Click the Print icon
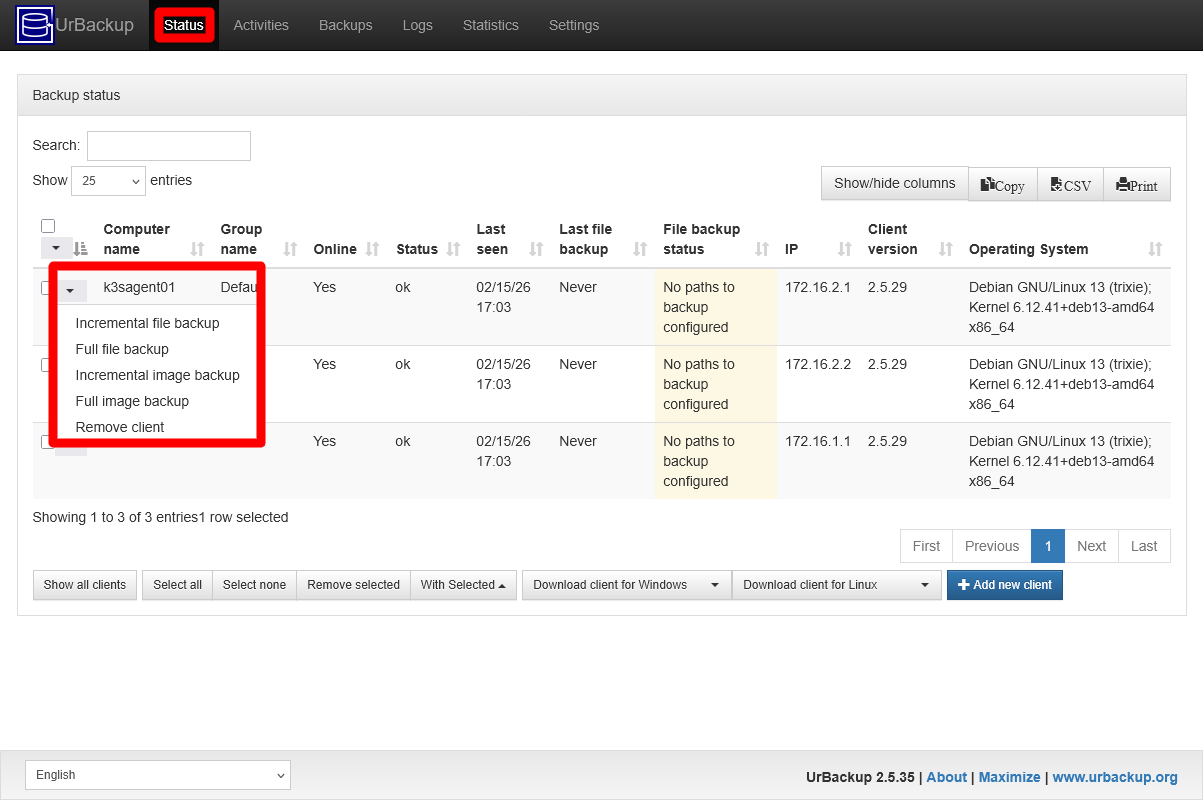Viewport: 1203px width, 806px height. click(x=1125, y=184)
